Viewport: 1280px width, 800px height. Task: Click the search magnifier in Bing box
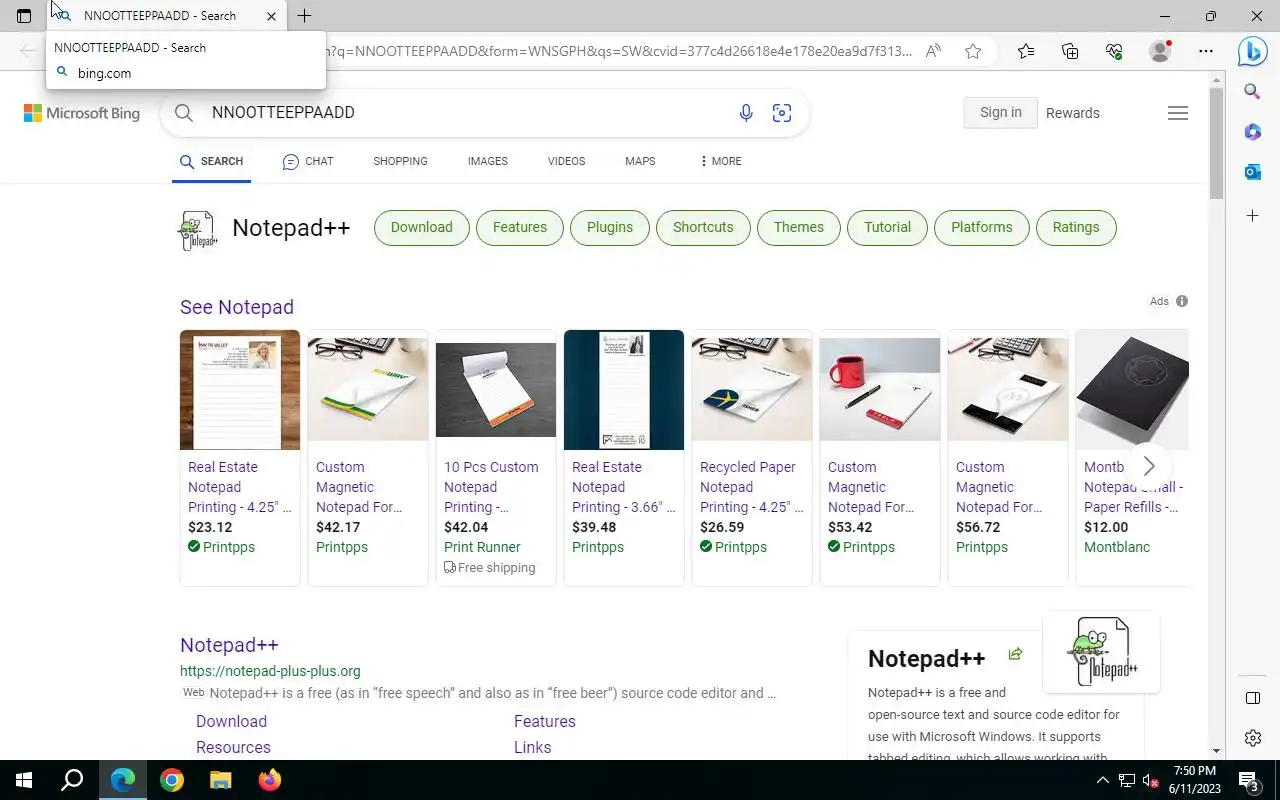coord(184,113)
